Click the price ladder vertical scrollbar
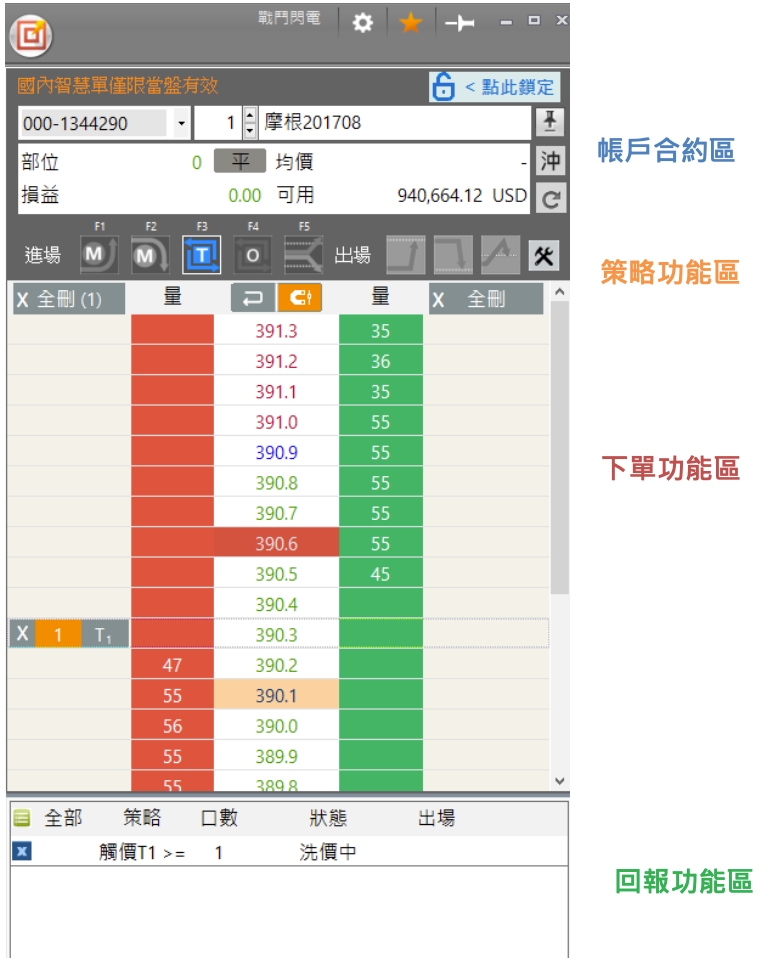The width and height of the screenshot is (773, 963). (559, 450)
